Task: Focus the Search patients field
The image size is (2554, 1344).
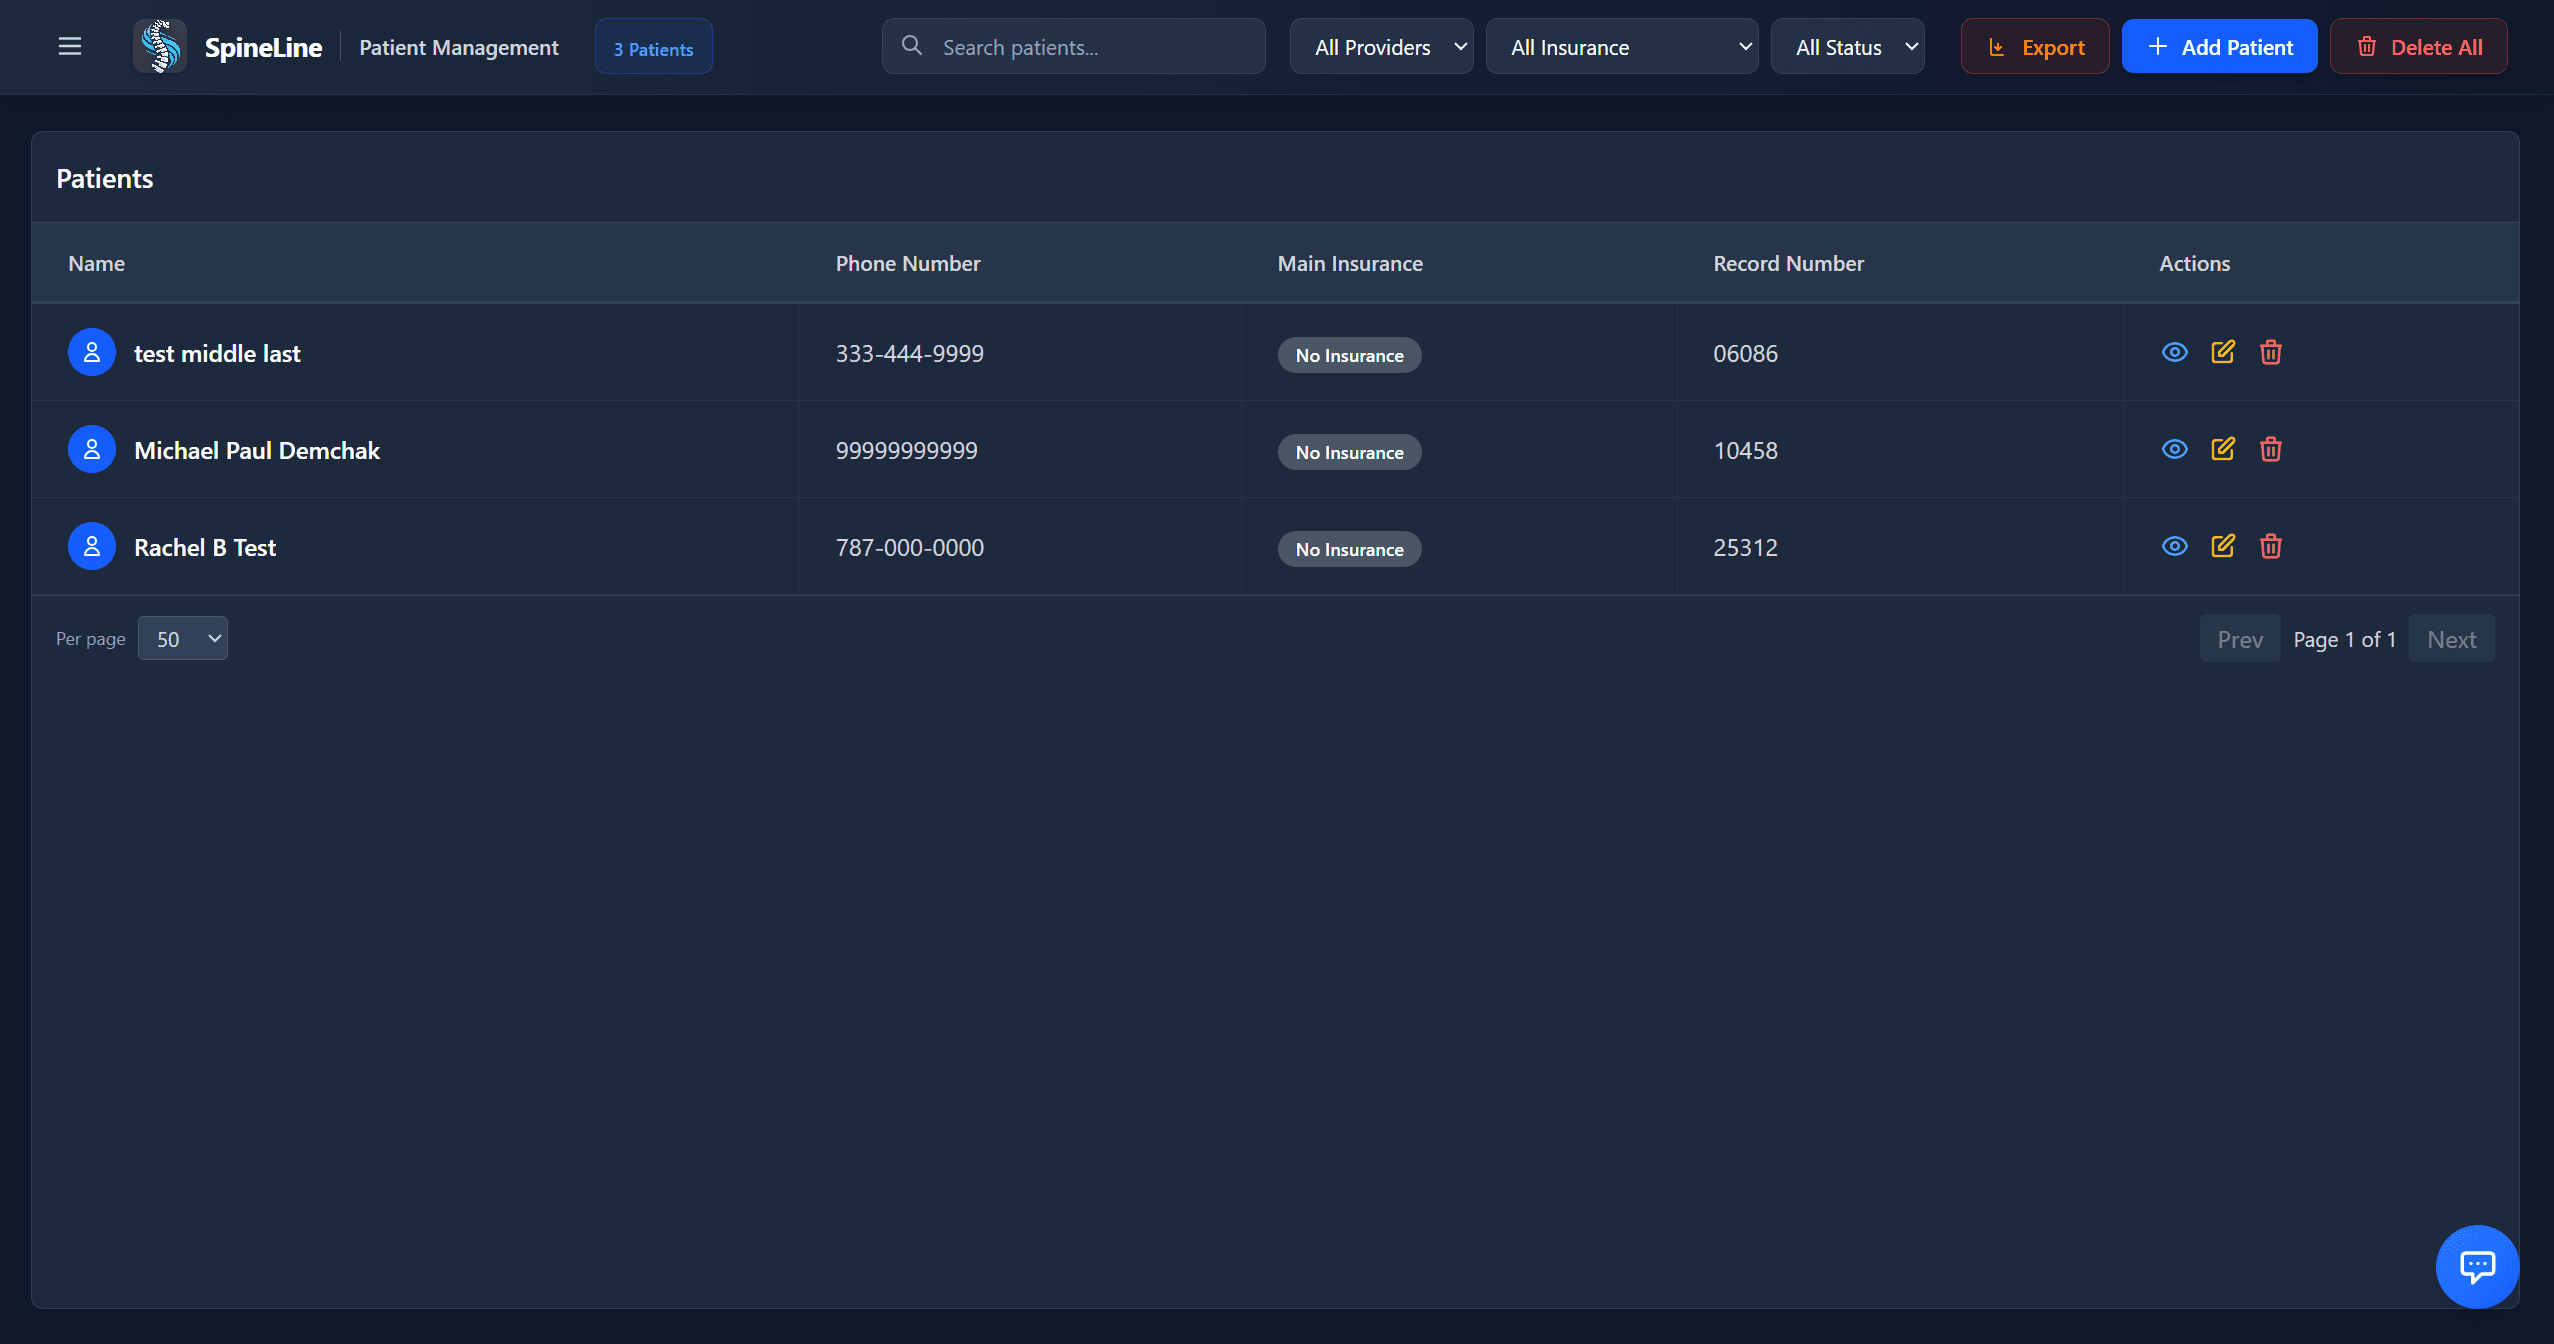Action: 1090,46
